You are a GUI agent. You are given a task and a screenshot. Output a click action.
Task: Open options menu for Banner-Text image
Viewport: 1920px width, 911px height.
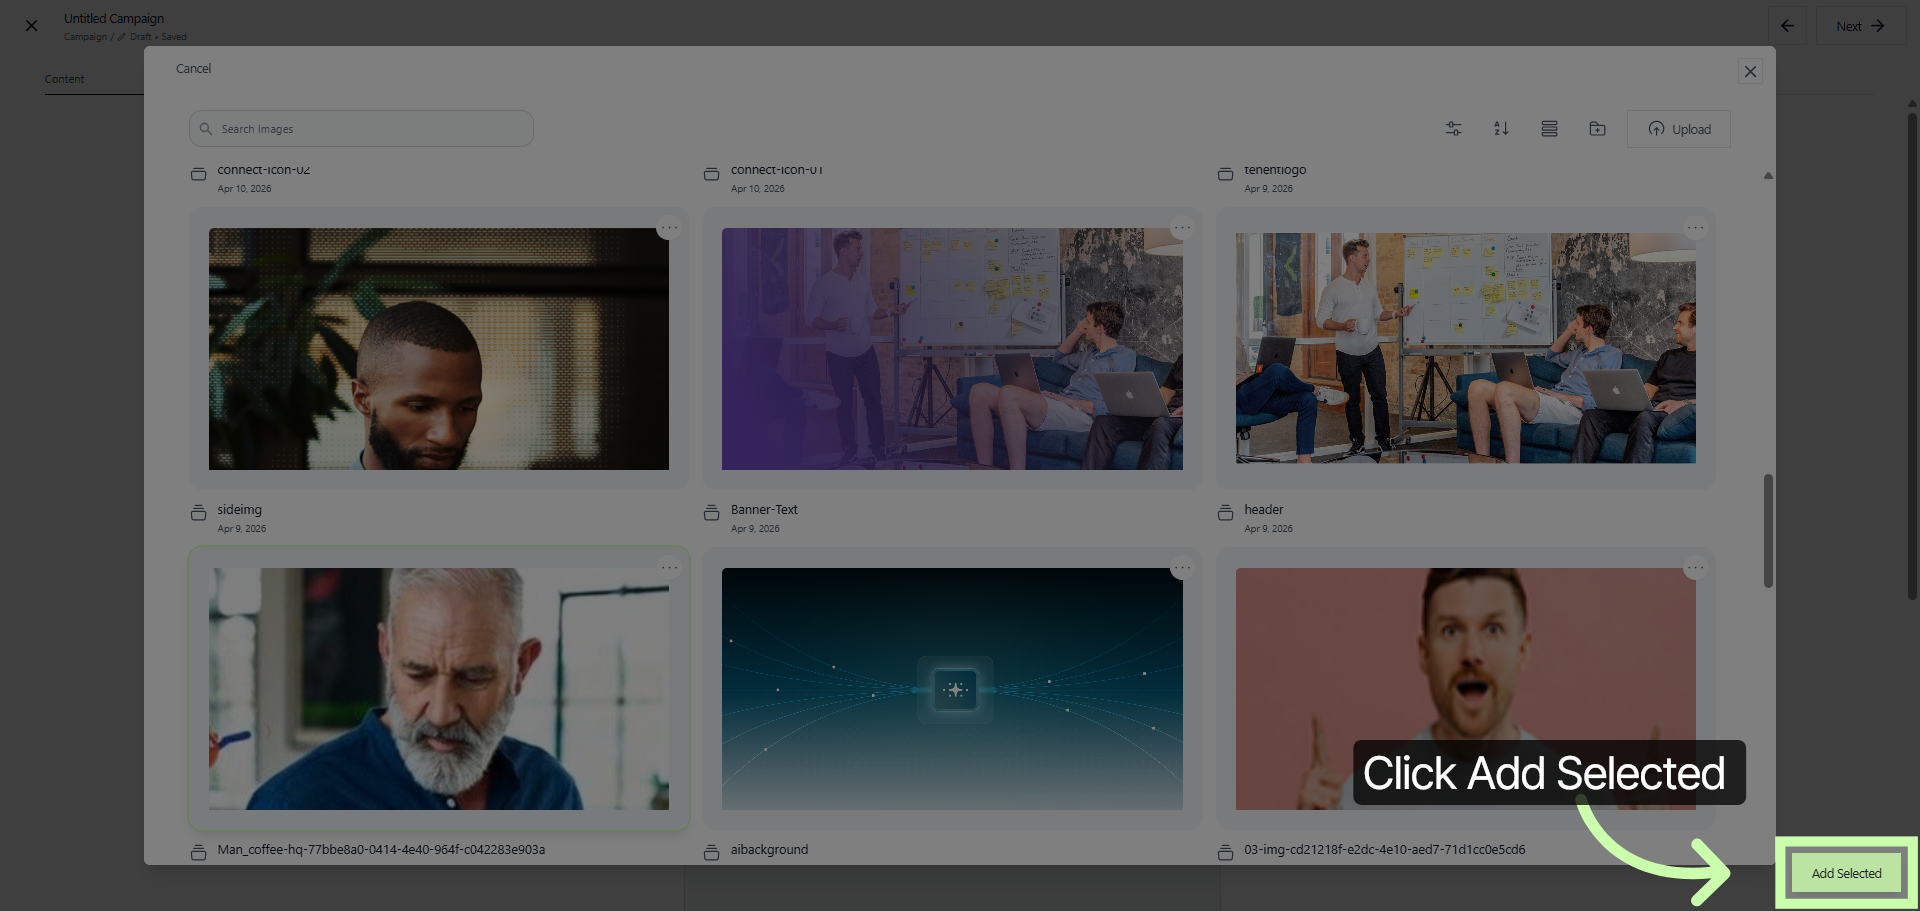point(1182,228)
